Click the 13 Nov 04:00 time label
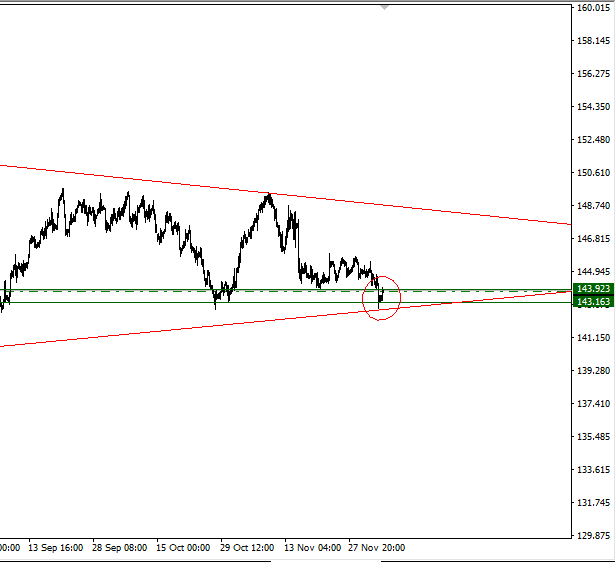The height and width of the screenshot is (562, 615). pyautogui.click(x=313, y=547)
